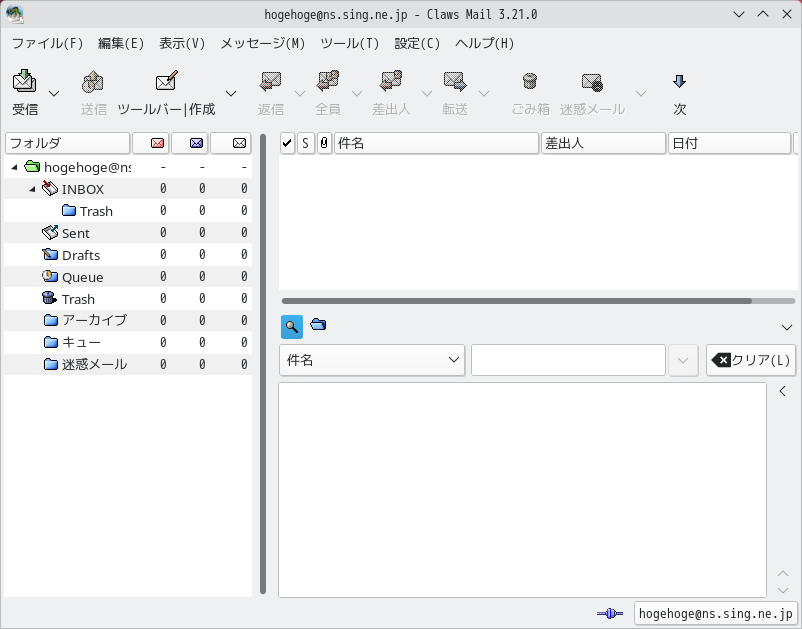Click the Forward (転送) toolbar icon

click(x=455, y=81)
